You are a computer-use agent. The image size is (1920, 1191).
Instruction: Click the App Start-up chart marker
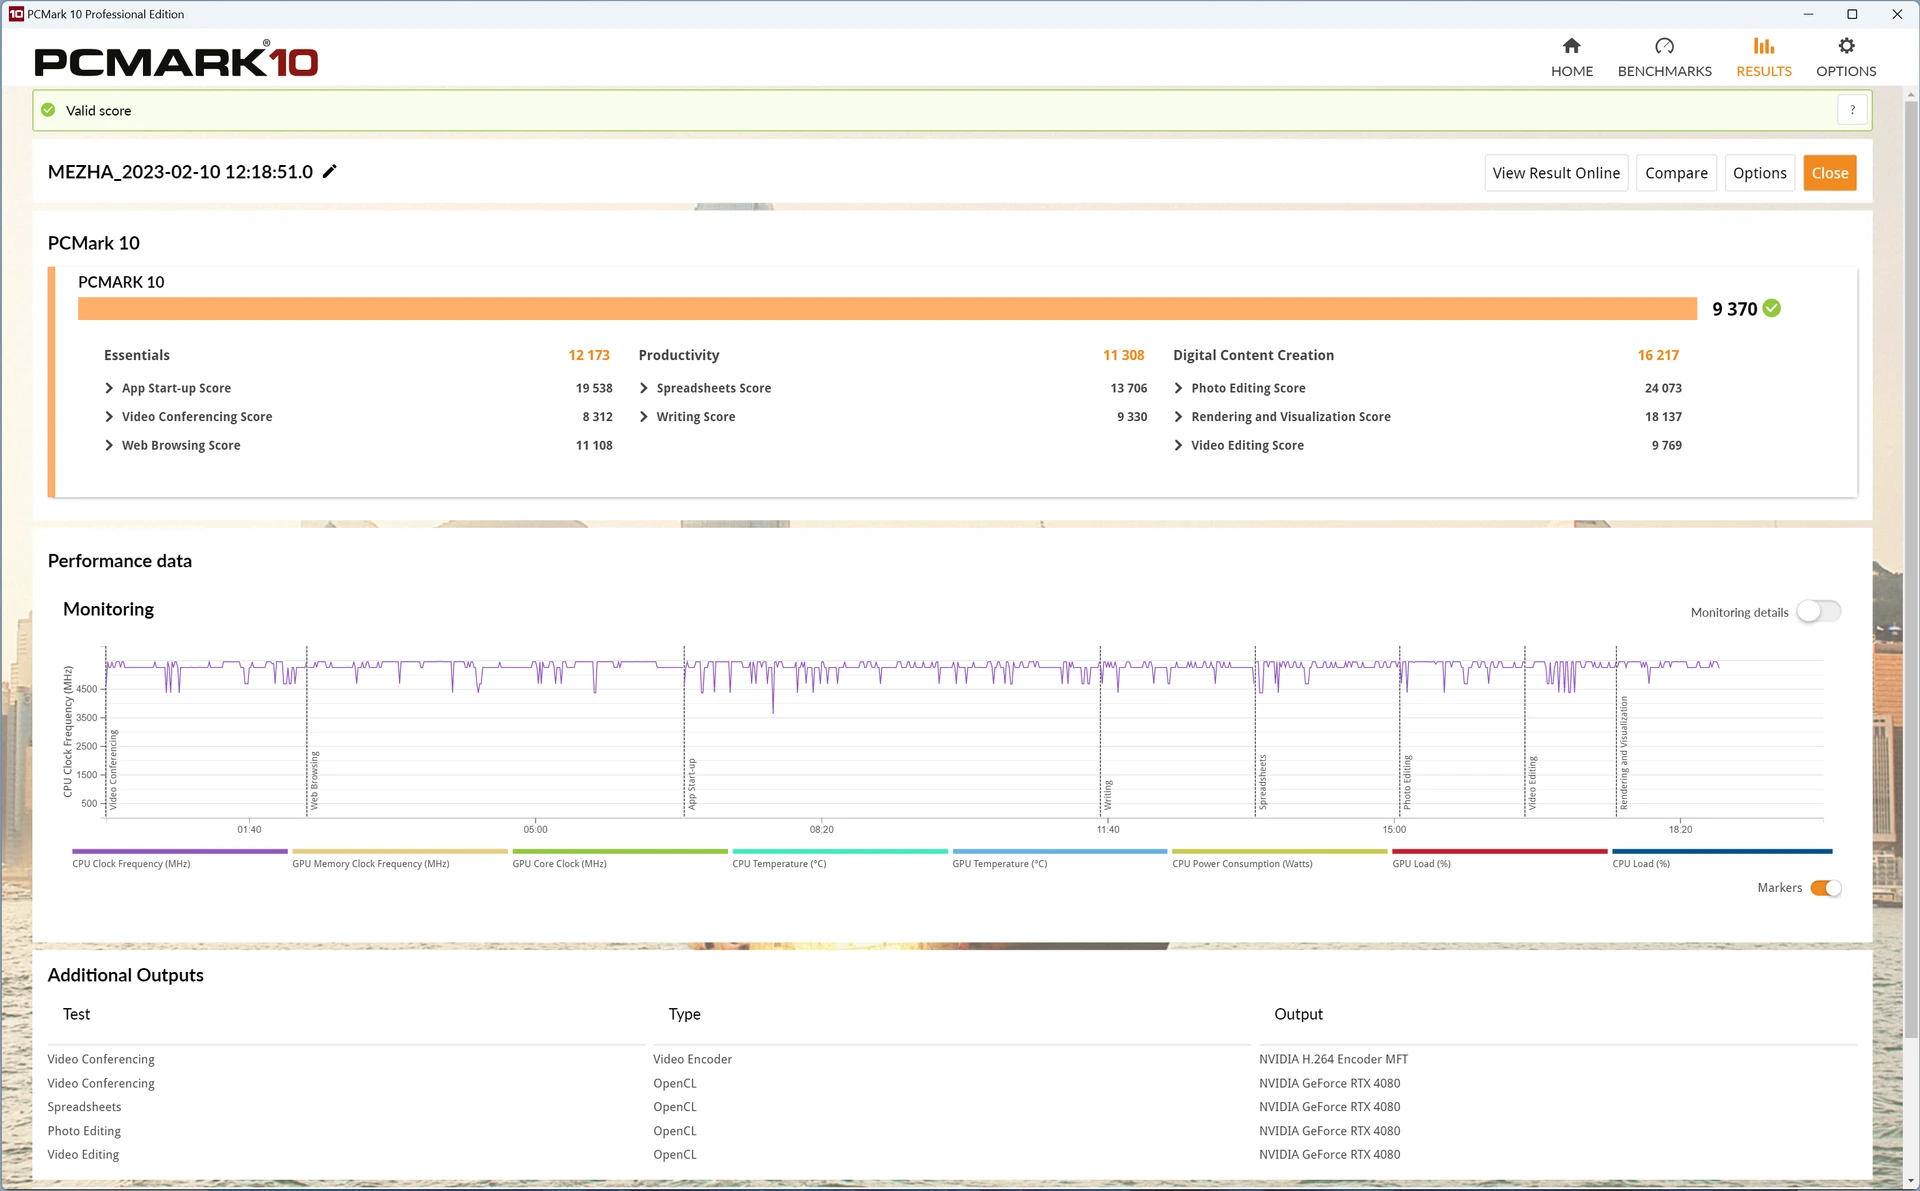click(692, 784)
